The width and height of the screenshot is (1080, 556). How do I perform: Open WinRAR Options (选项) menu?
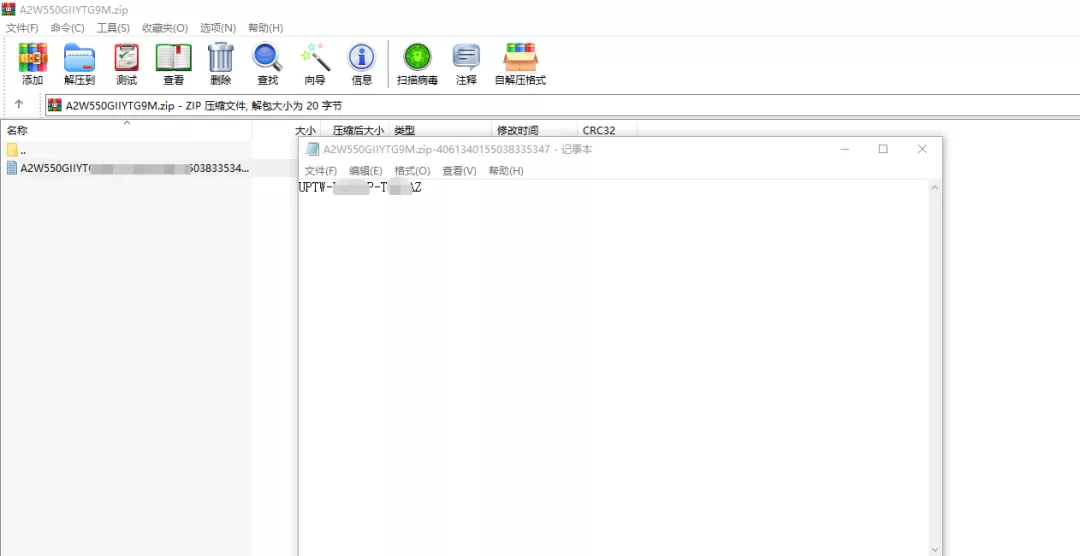(x=218, y=28)
